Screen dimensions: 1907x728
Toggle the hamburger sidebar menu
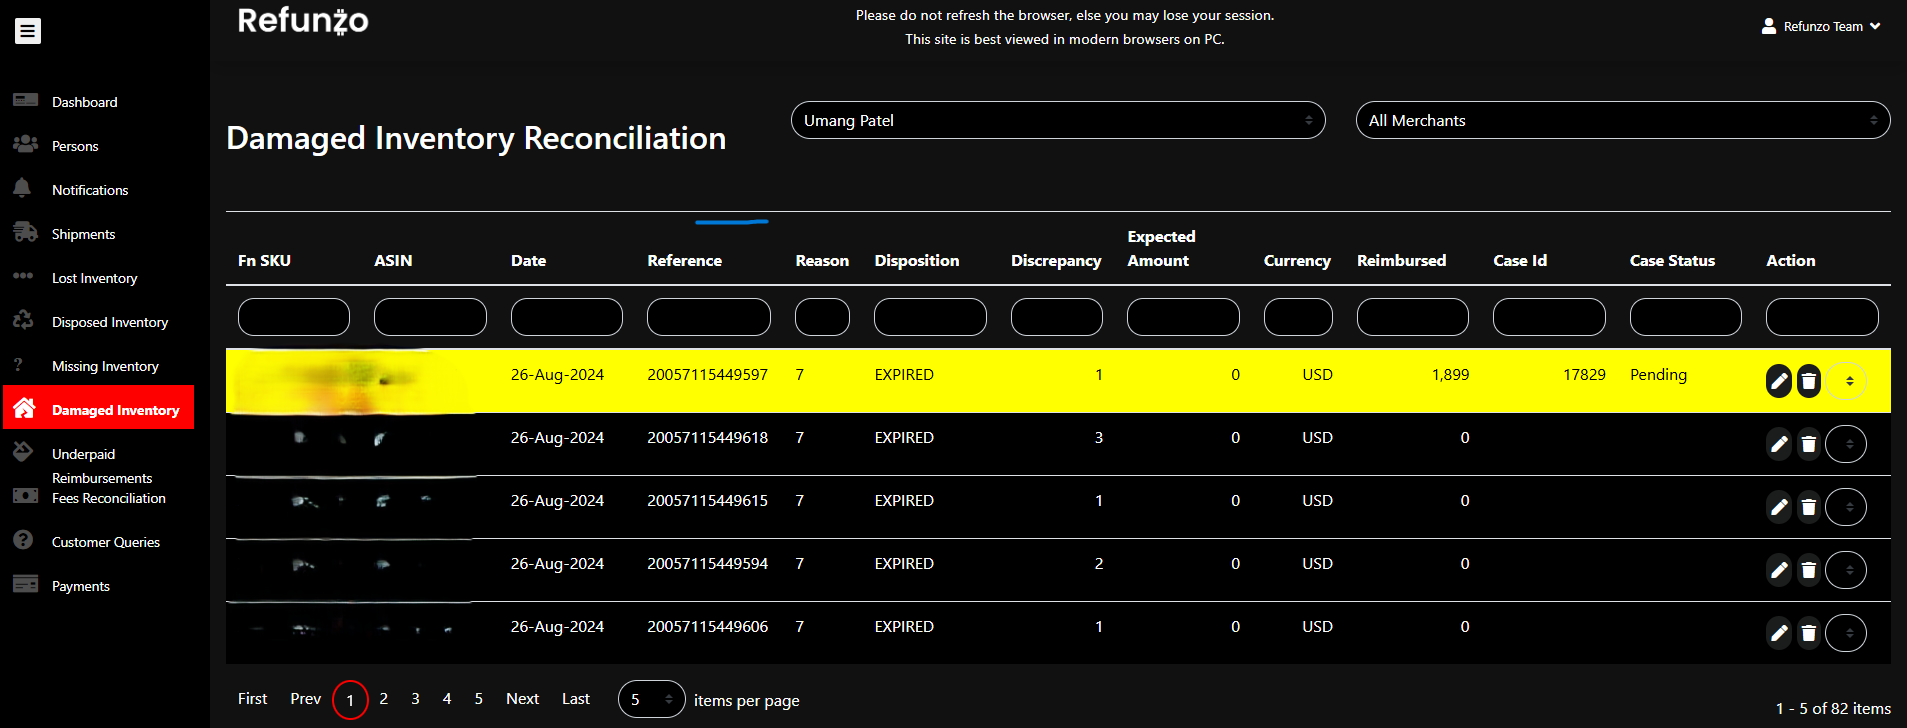(x=28, y=31)
